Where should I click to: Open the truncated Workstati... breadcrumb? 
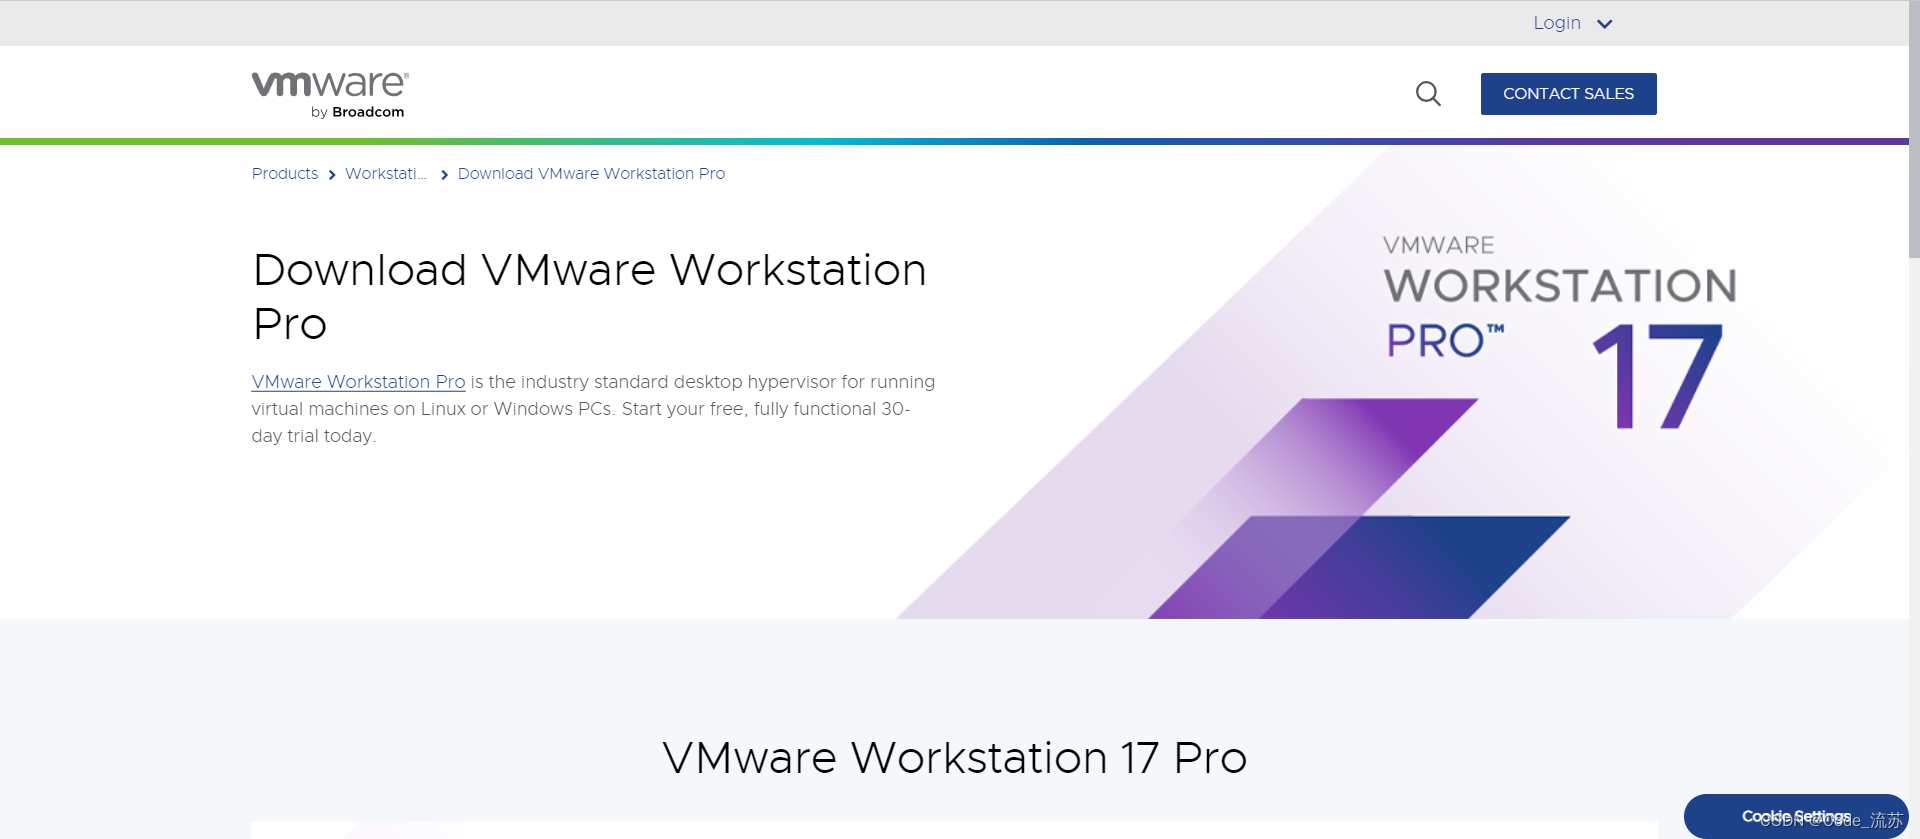click(x=386, y=174)
